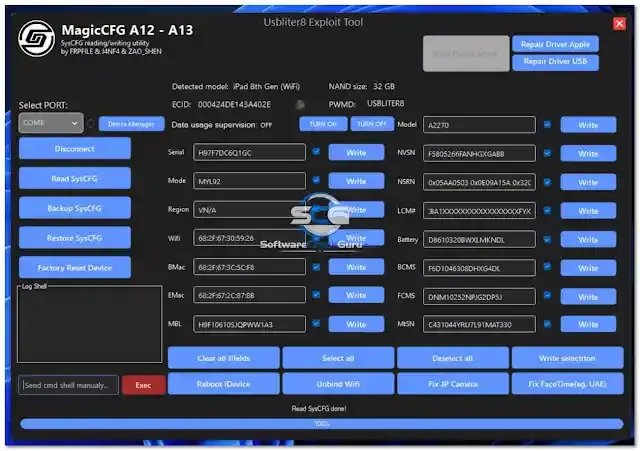The width and height of the screenshot is (640, 451).
Task: Click the MtSN field C431044YRU7L91MAT330
Action: pyautogui.click(x=479, y=324)
